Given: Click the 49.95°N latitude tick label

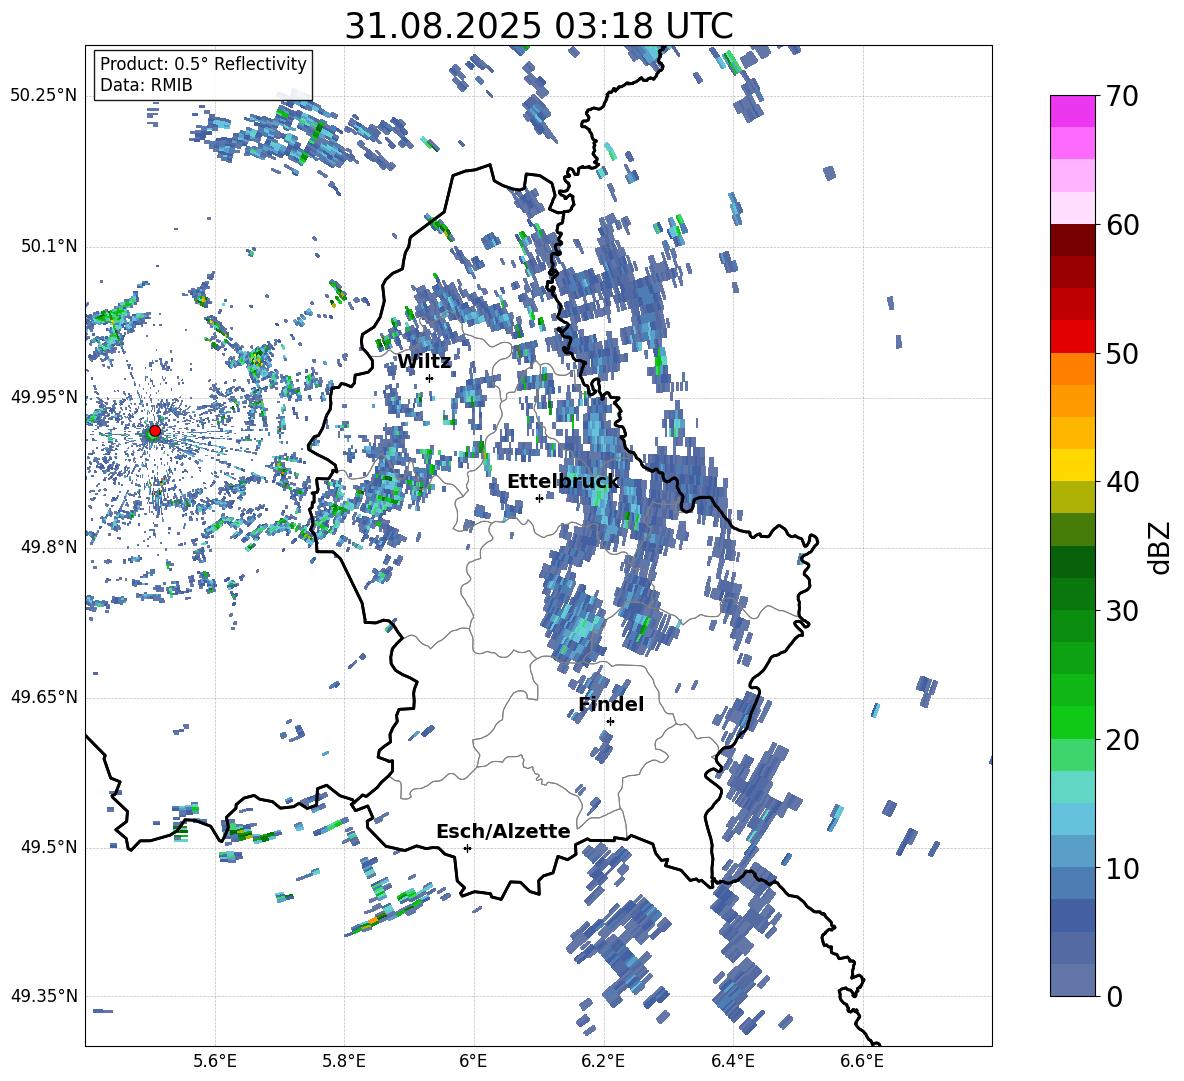Looking at the screenshot, I should pos(44,397).
